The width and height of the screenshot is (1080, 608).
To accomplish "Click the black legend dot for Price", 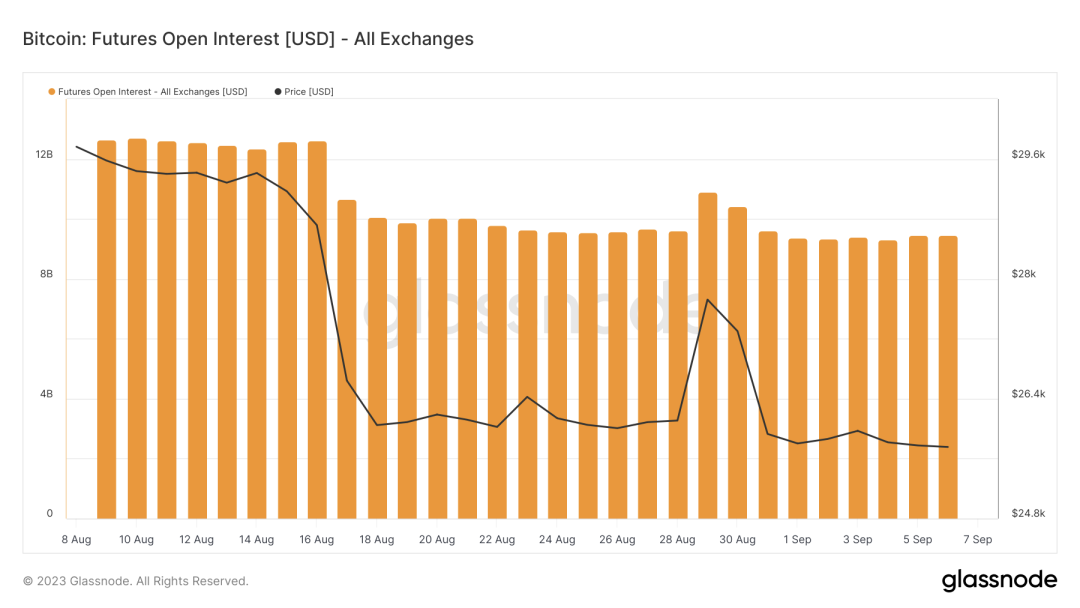I will click(278, 92).
